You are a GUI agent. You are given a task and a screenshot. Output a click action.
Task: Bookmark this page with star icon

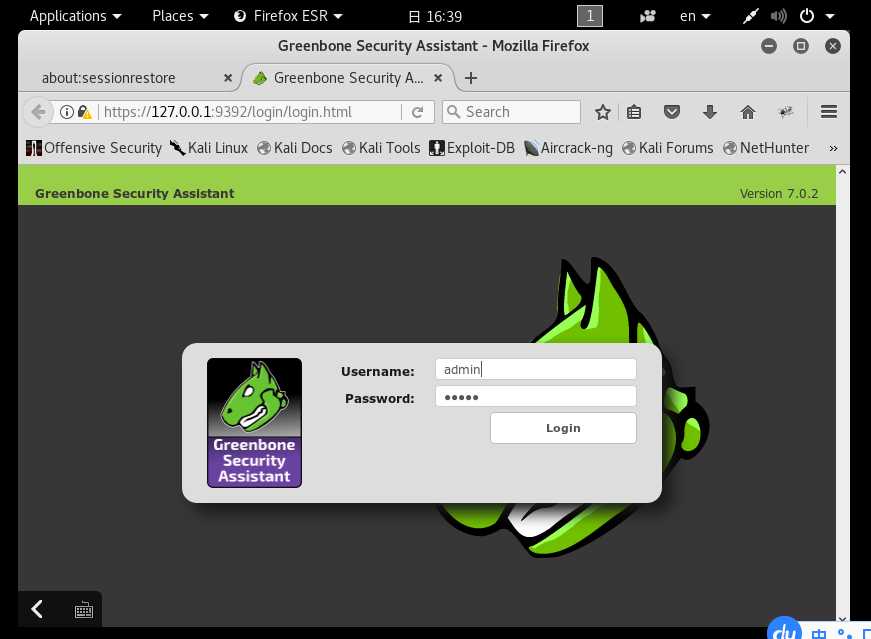[x=603, y=112]
